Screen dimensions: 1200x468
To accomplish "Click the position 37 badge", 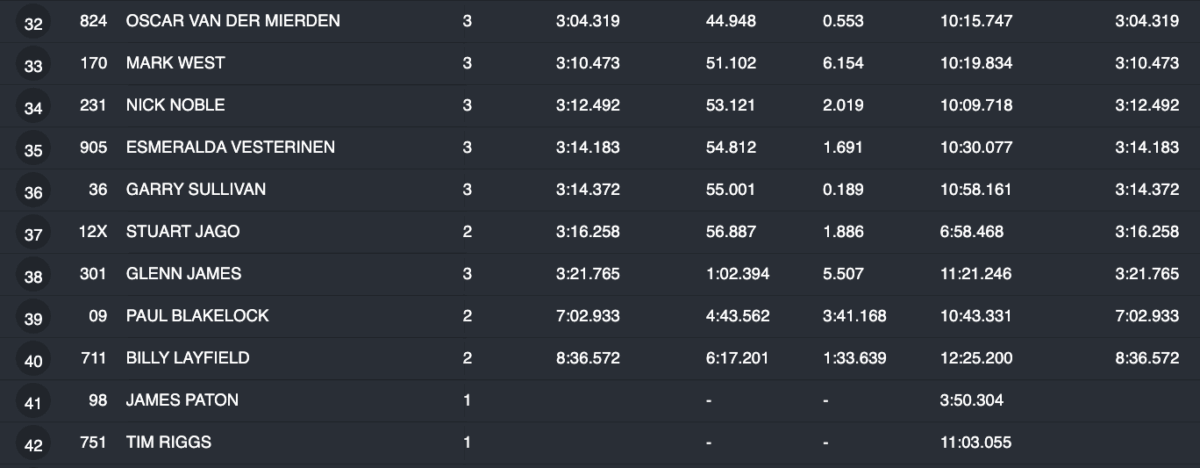I will tap(33, 234).
